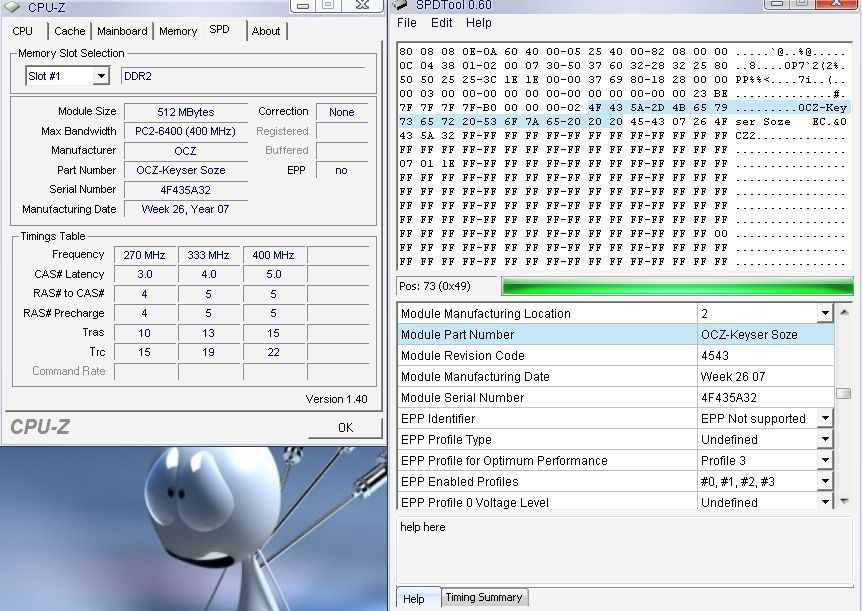Click the Part Number field in CPU-Z
This screenshot has height=611, width=862.
coord(186,170)
